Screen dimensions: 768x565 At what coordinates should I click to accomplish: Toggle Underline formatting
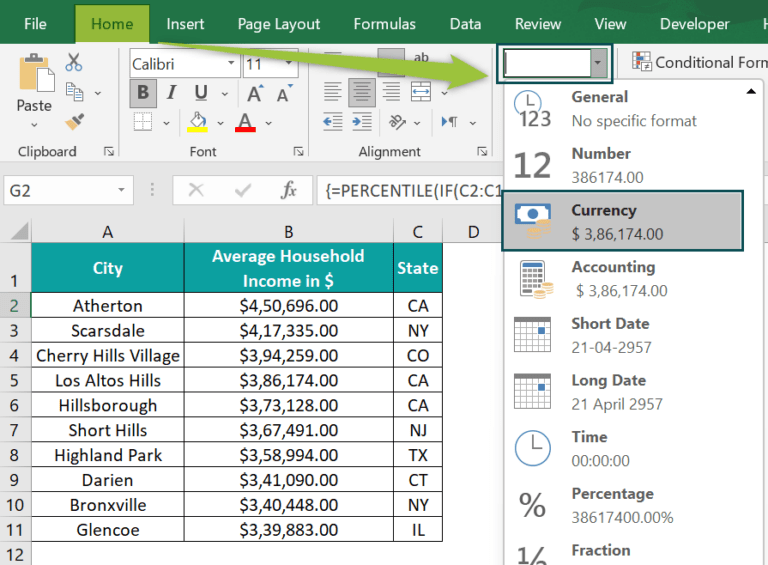coord(201,93)
